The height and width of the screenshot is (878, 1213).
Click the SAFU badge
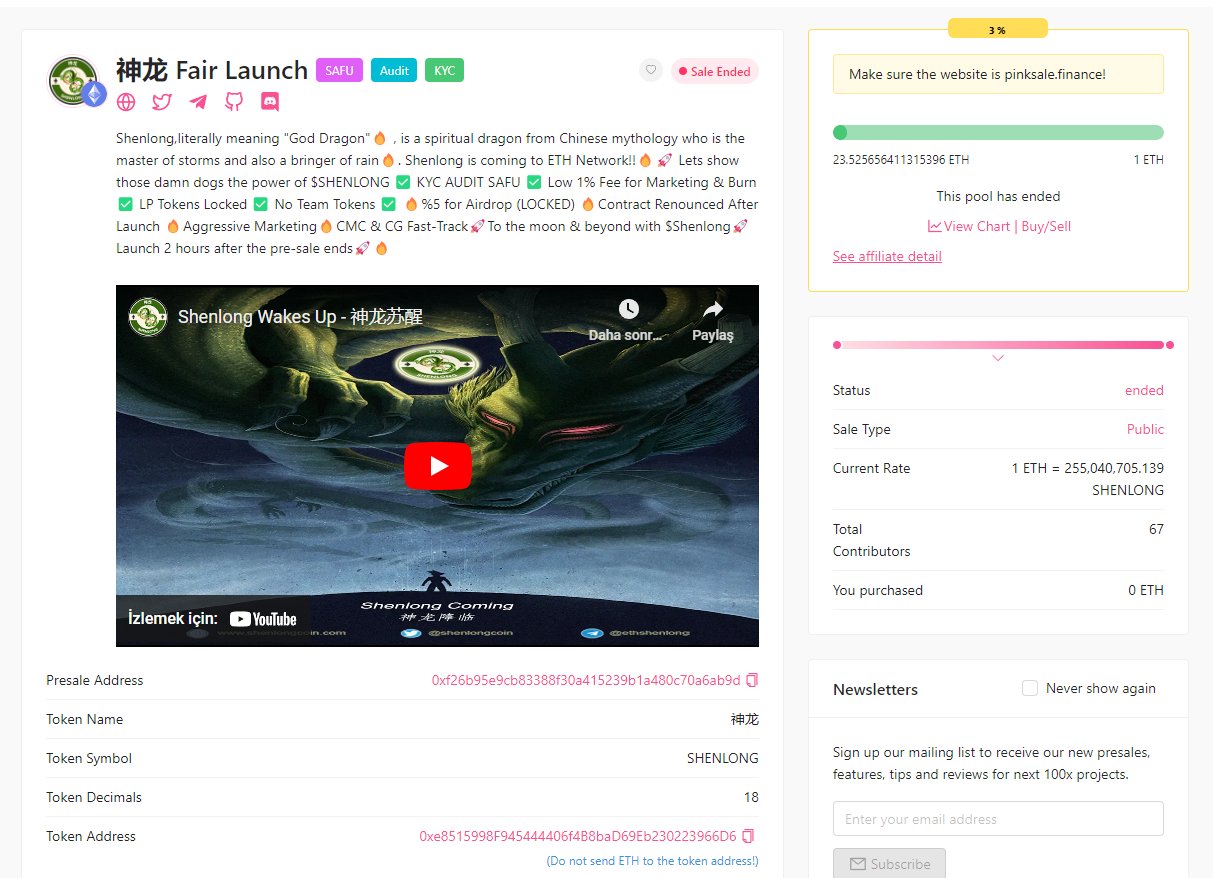(x=339, y=70)
